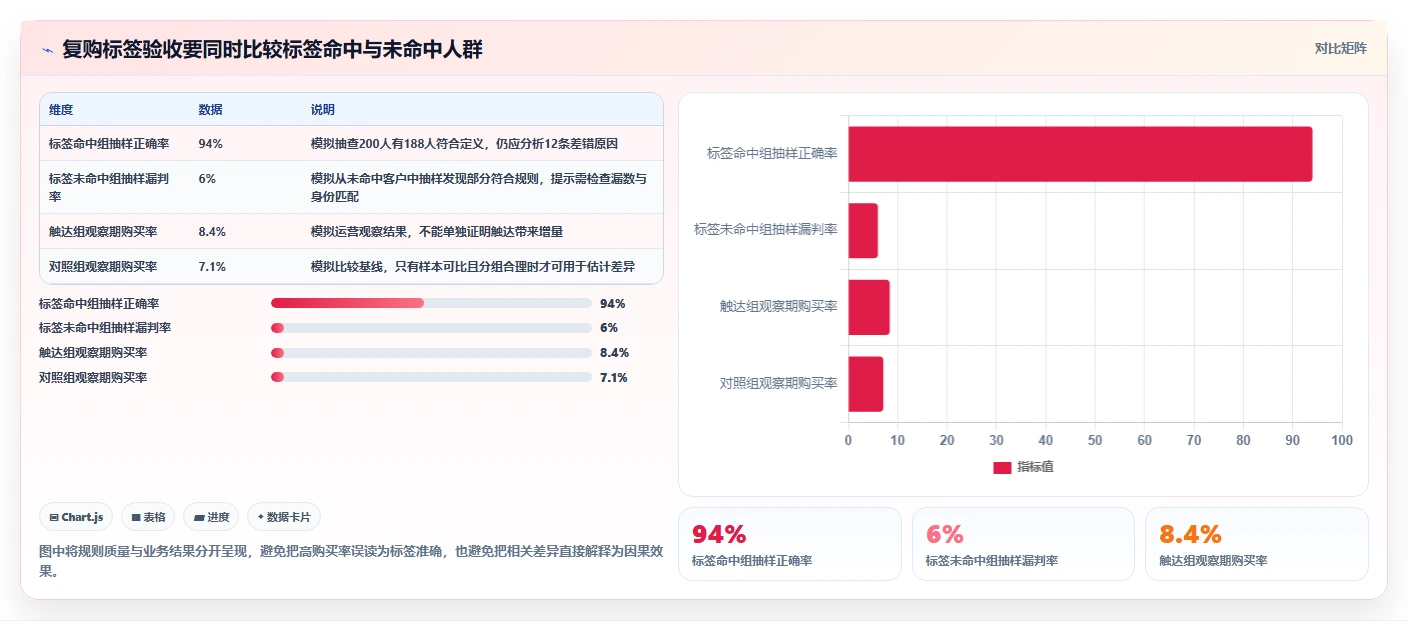Click the 维度 column header
The width and height of the screenshot is (1408, 621).
click(61, 109)
